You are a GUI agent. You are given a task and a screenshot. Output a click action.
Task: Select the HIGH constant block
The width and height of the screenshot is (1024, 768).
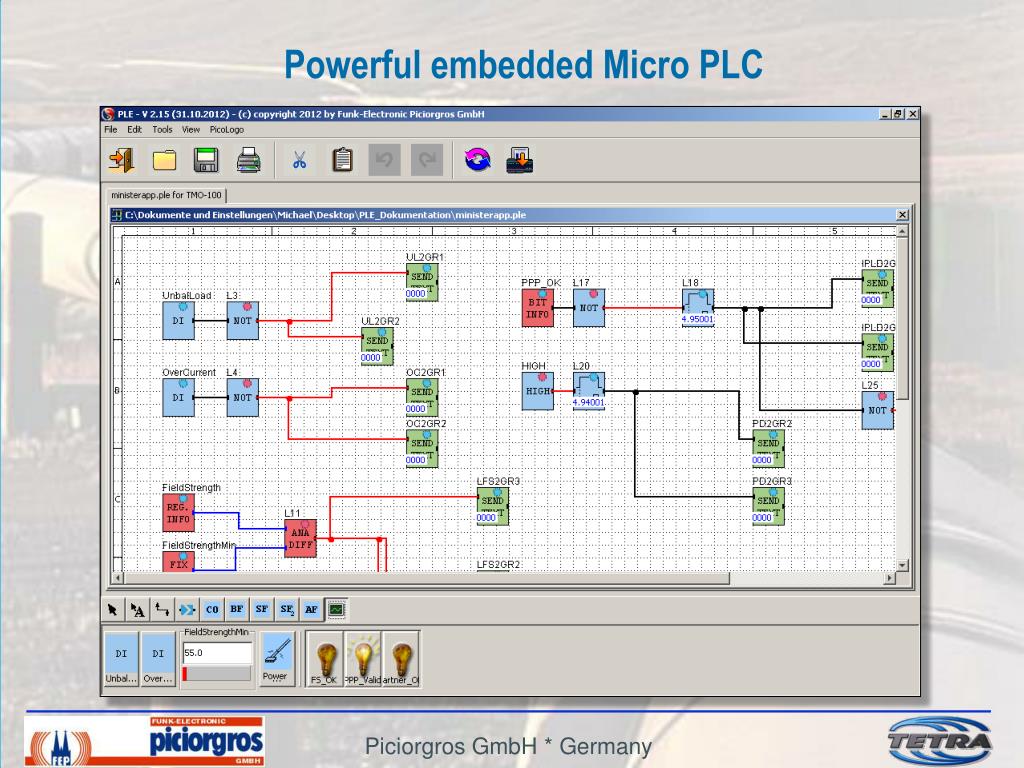coord(537,391)
